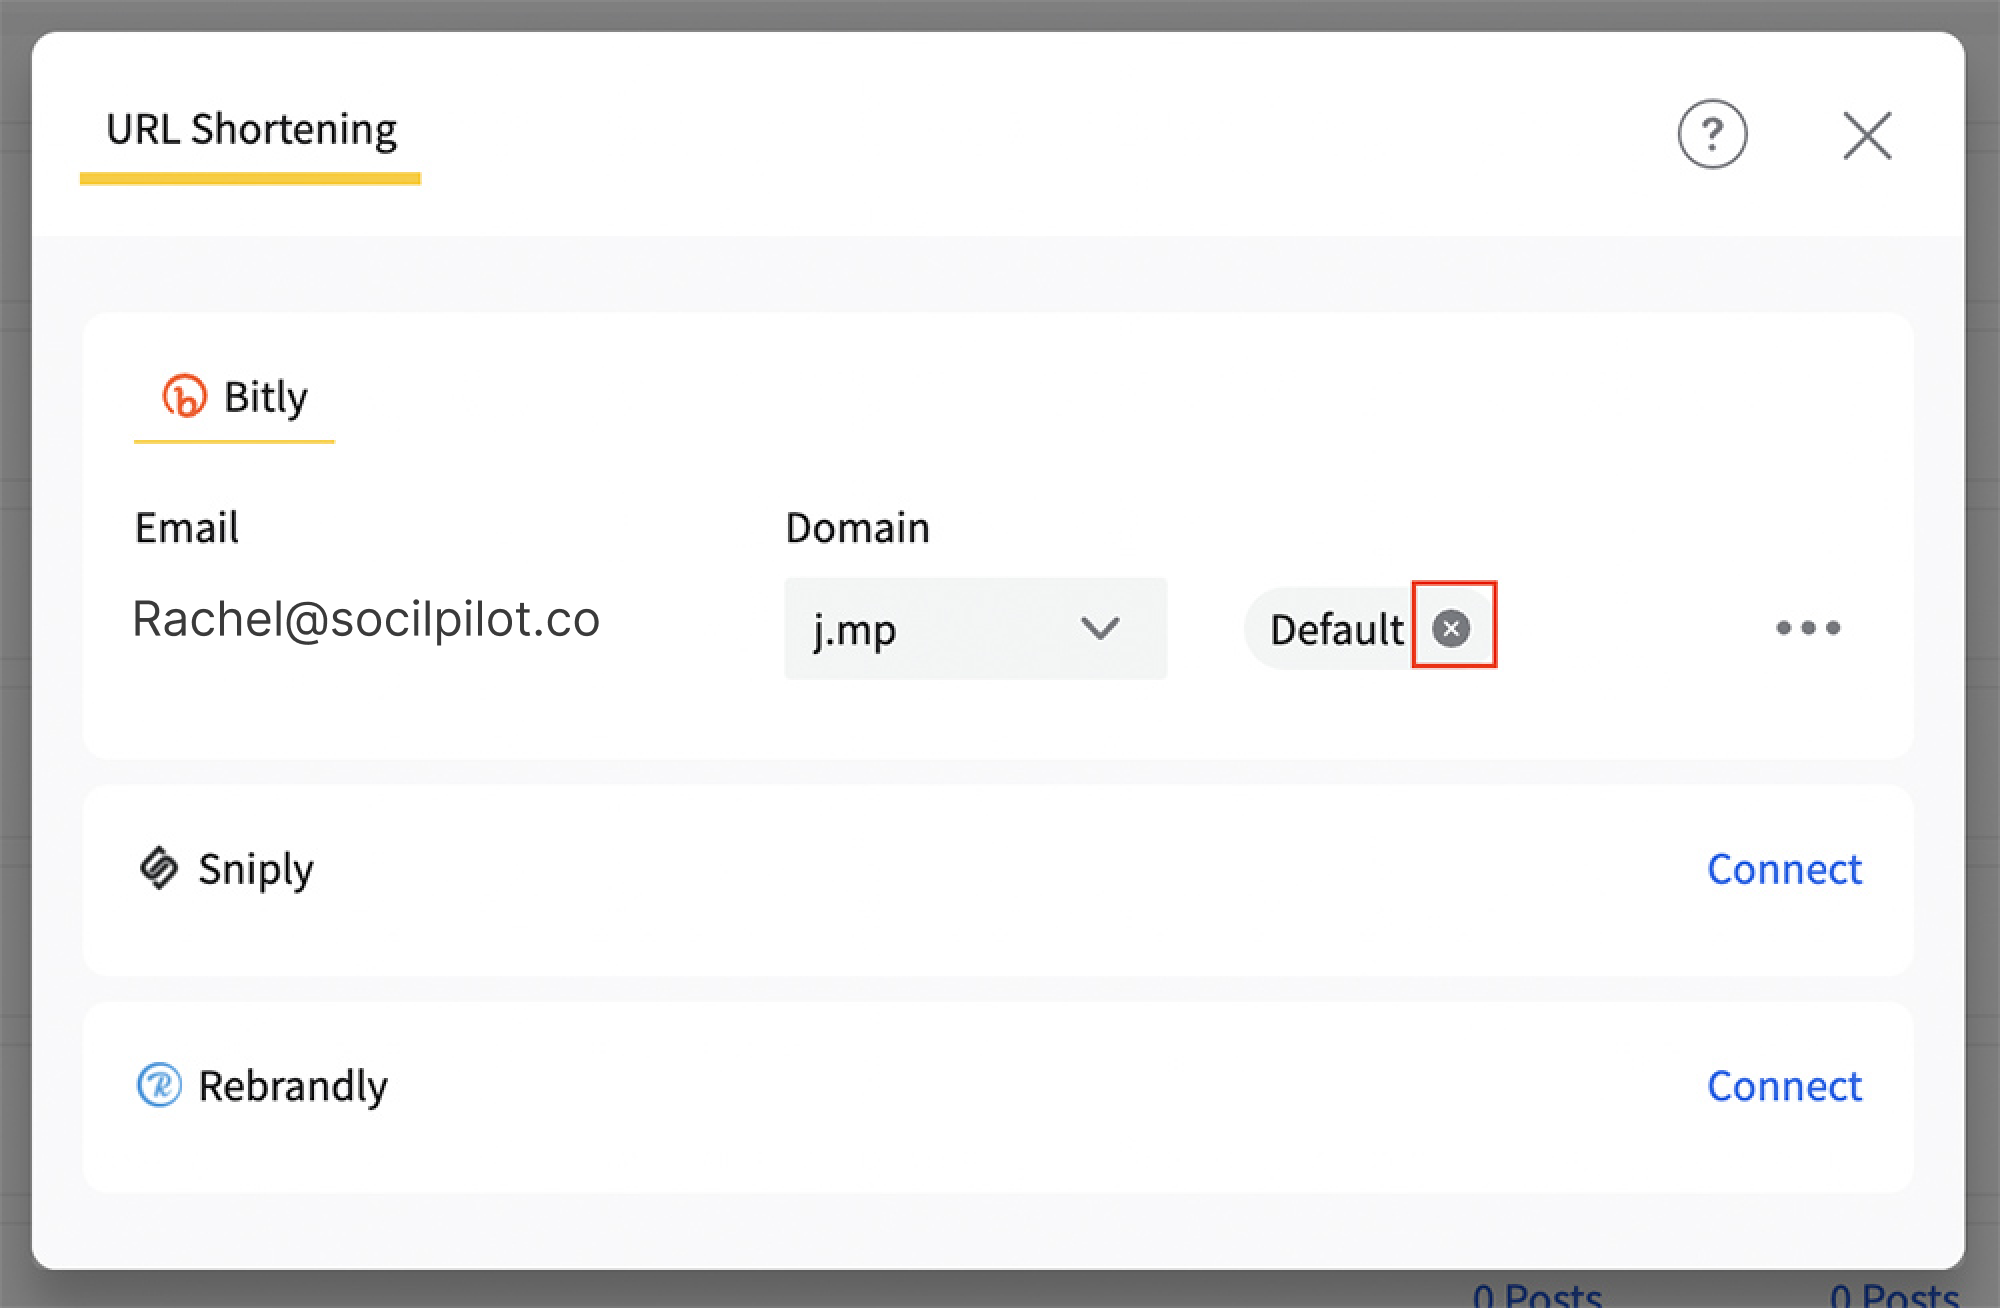Connect the Rebrandly account
The width and height of the screenshot is (2000, 1308).
tap(1784, 1086)
